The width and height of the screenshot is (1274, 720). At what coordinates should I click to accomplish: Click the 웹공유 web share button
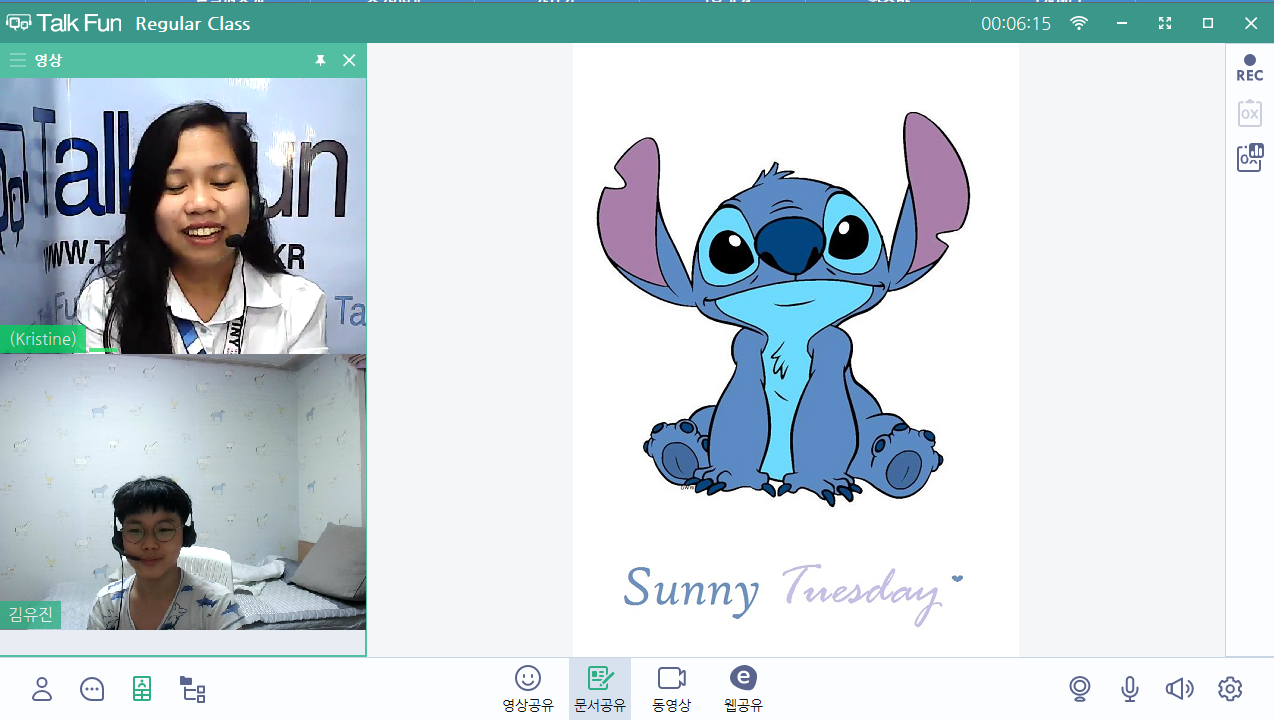coord(743,688)
